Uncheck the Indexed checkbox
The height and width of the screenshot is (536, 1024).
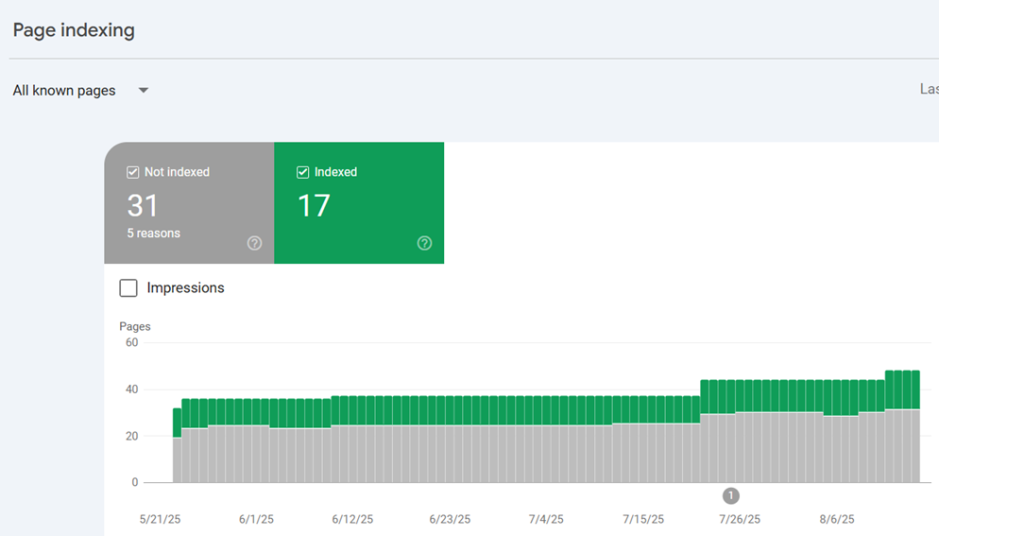point(303,172)
